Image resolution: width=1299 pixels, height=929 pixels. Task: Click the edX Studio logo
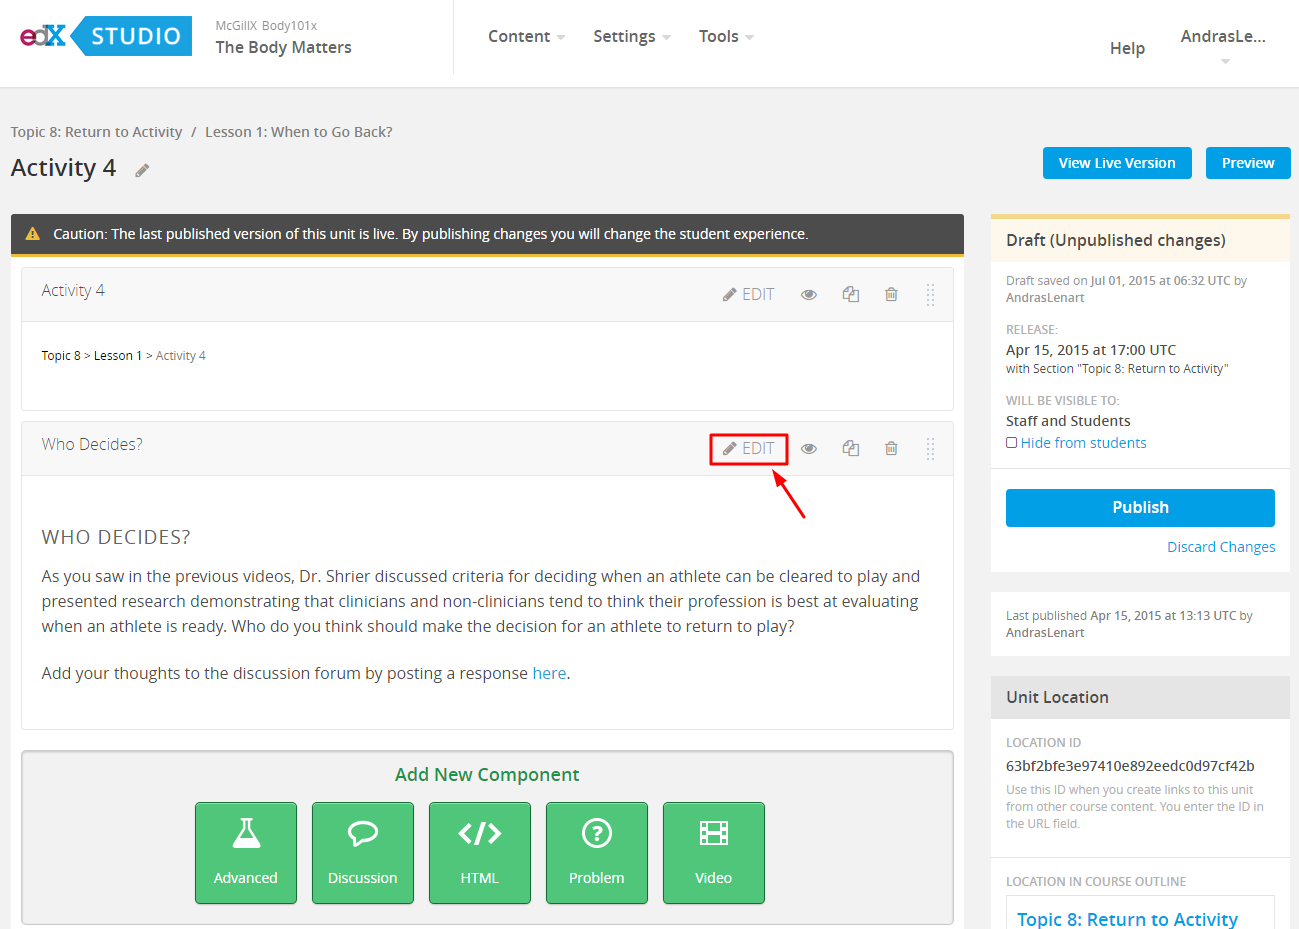(106, 36)
